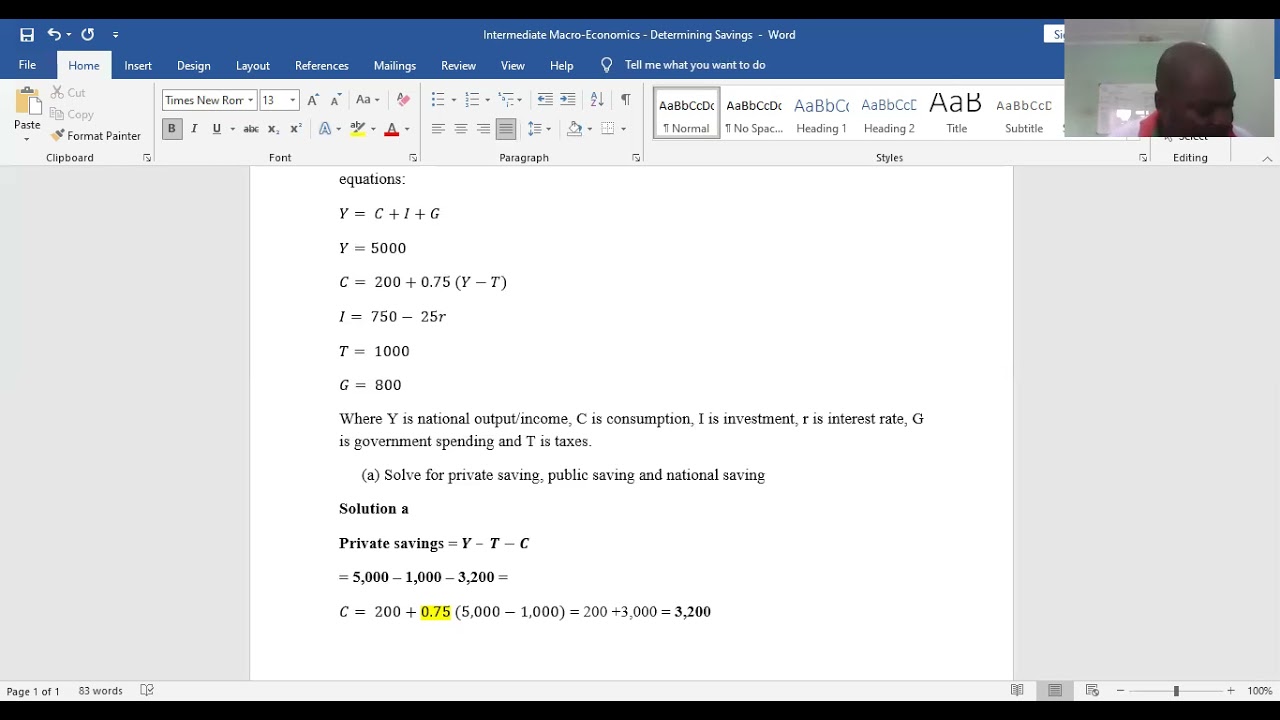Viewport: 1280px width, 720px height.
Task: Click the Borders icon
Action: click(x=608, y=129)
